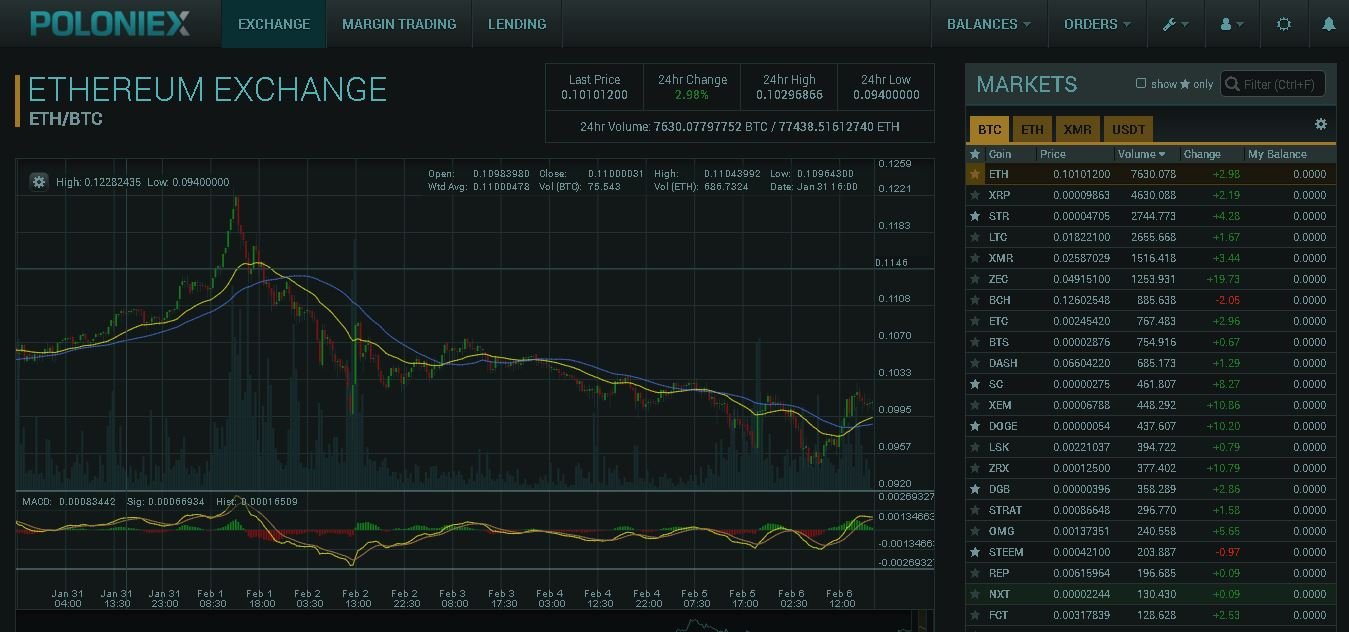Viewport: 1349px width, 632px height.
Task: Click the 24hr High 0.10296865 value
Action: coord(789,95)
